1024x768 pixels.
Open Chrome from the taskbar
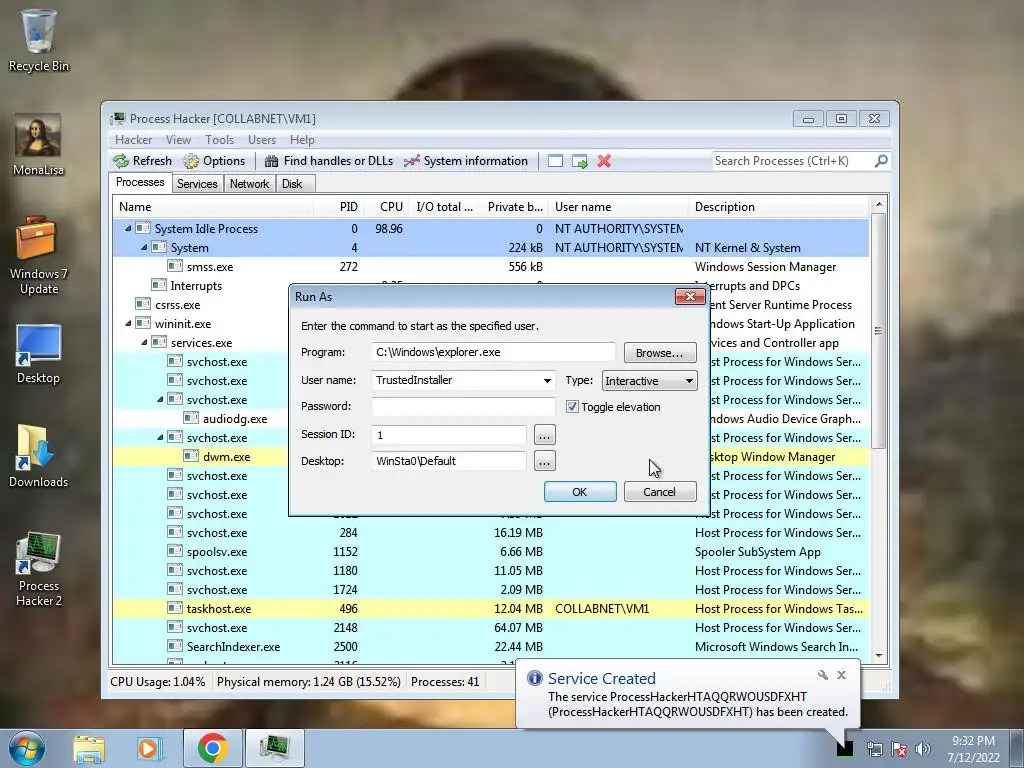point(212,748)
